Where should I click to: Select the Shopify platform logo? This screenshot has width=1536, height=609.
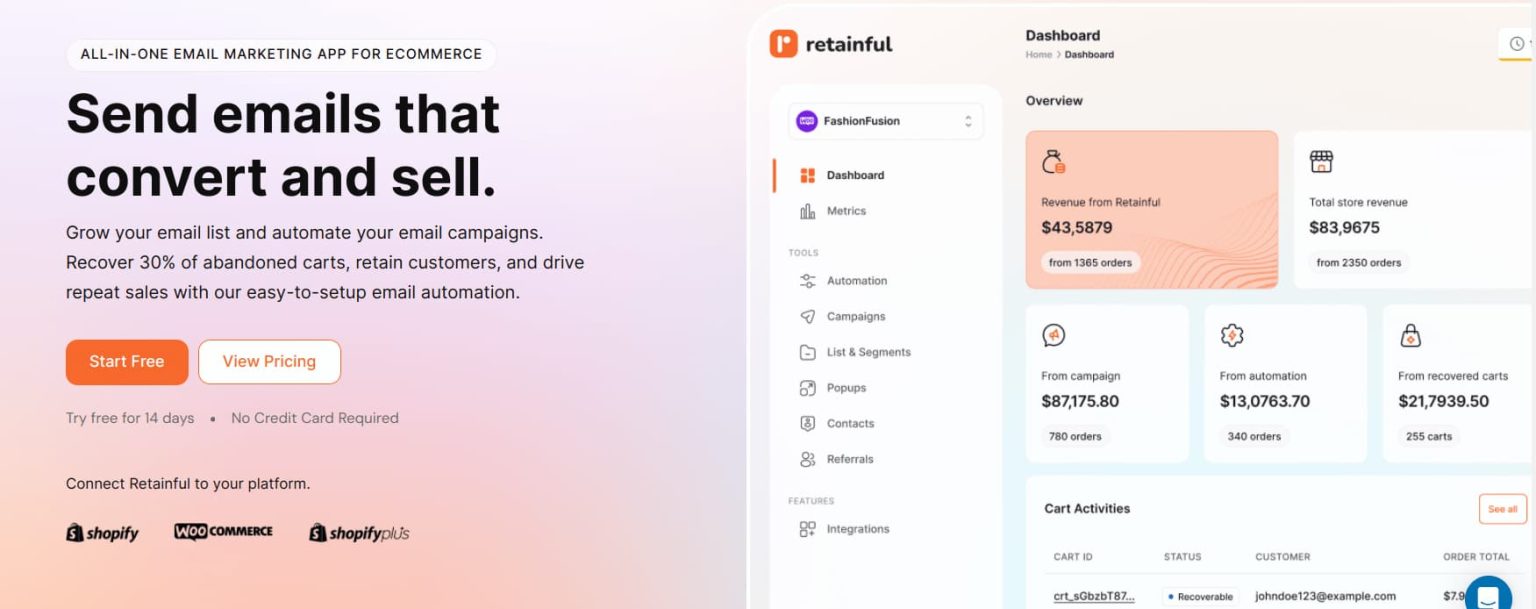102,532
